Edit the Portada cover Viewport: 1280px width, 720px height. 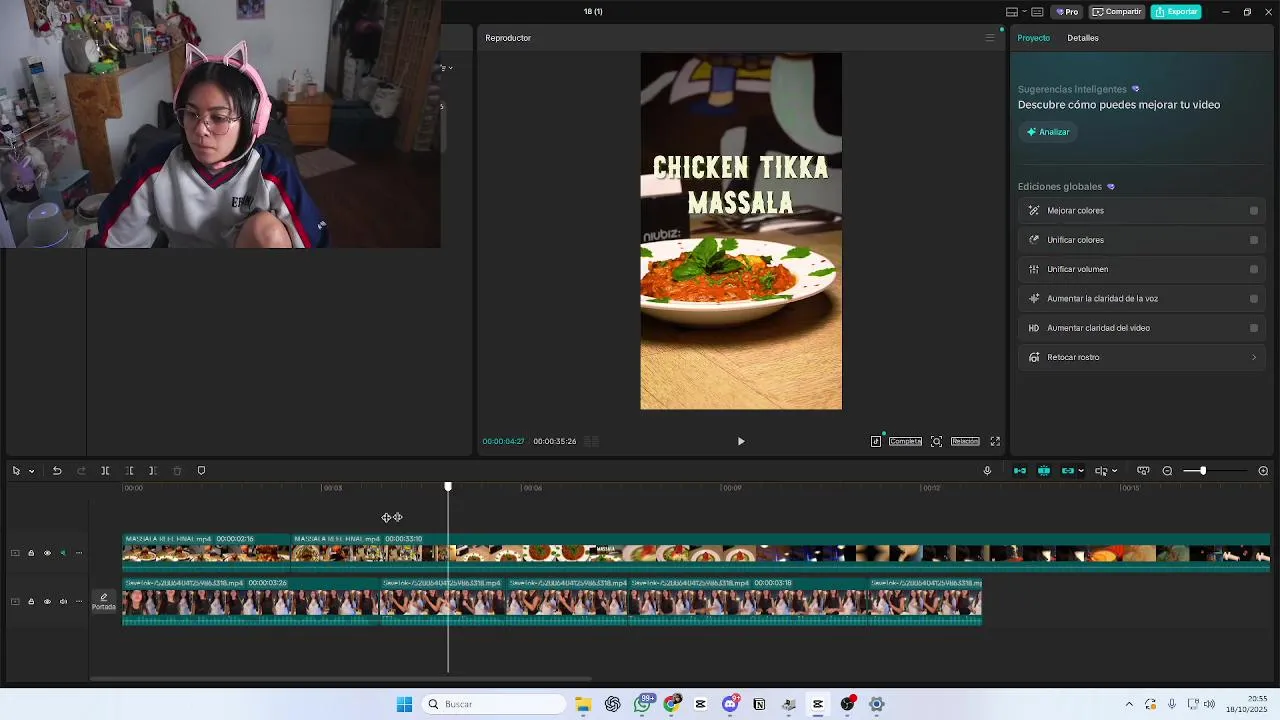coord(104,601)
